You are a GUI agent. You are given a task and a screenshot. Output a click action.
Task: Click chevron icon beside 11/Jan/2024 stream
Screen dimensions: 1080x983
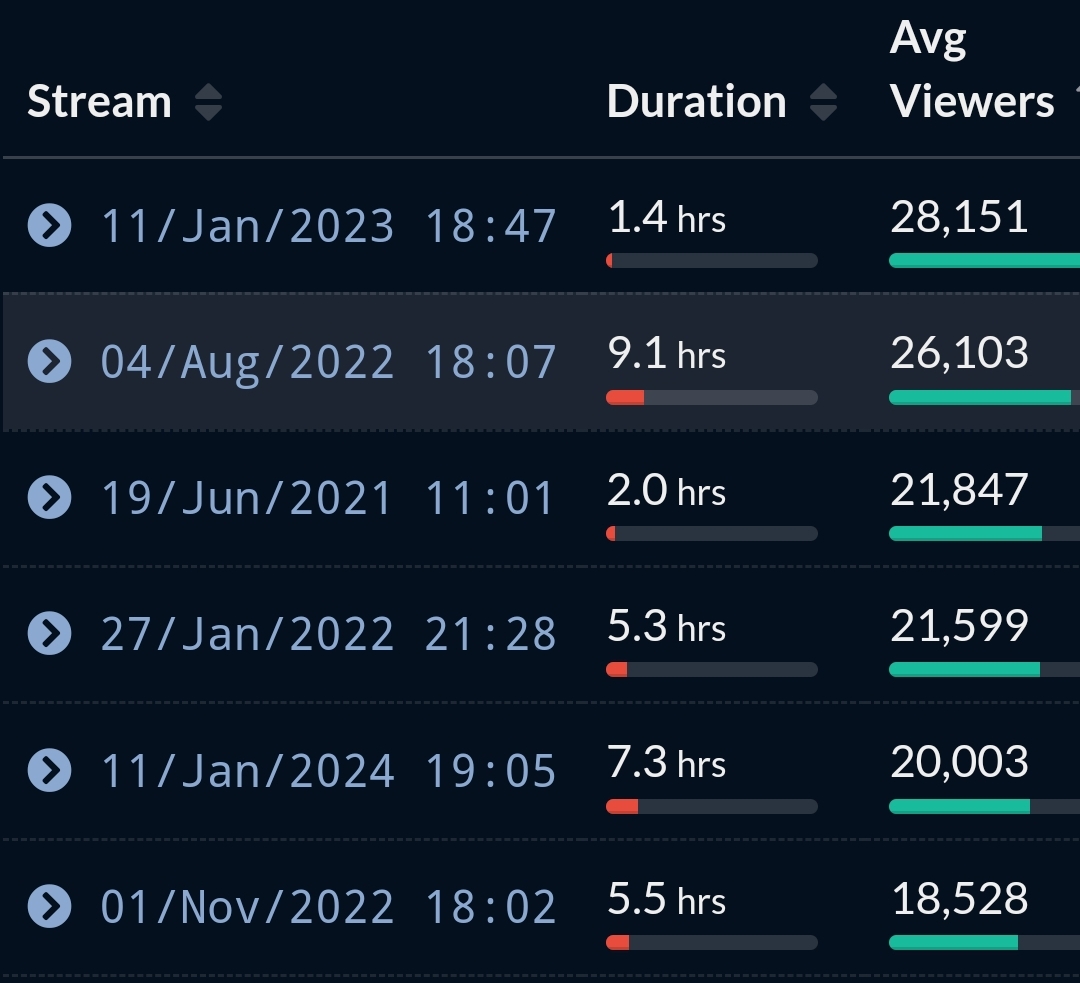tap(49, 770)
